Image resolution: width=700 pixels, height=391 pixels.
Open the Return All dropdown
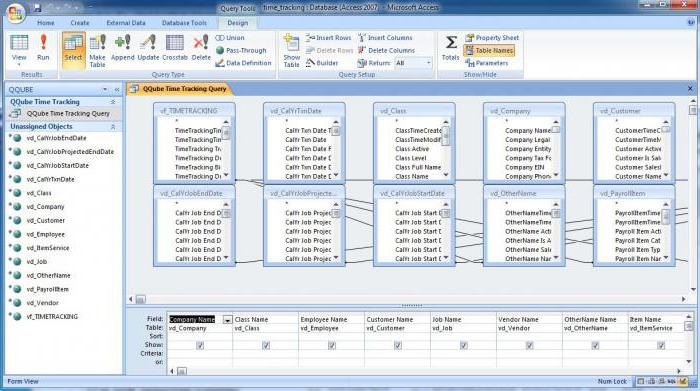coord(413,63)
